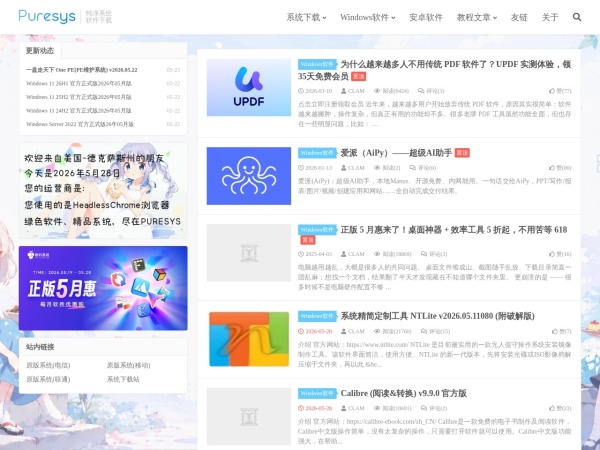Open the search icon in the header
Viewport: 600px width, 450px height.
click(577, 17)
